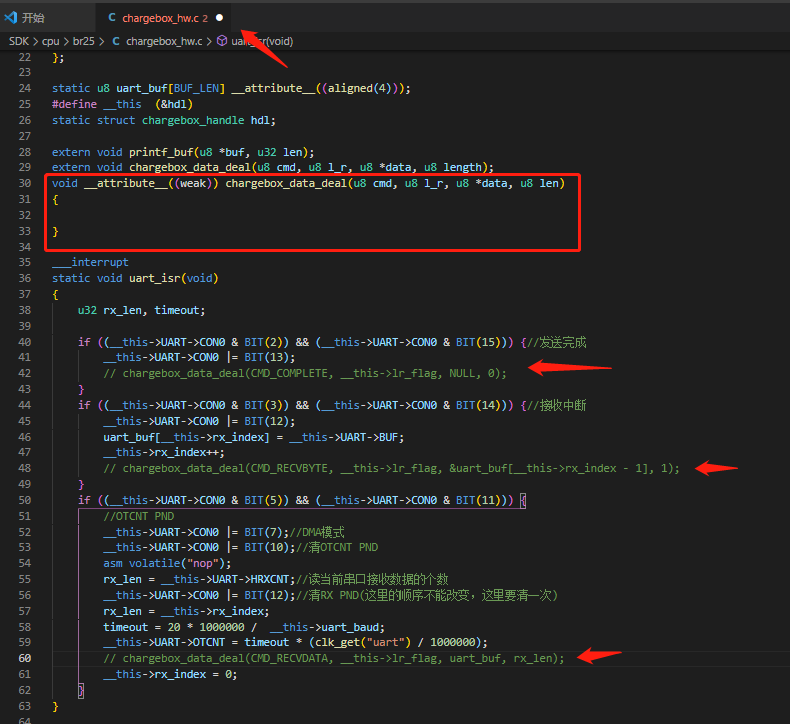The image size is (790, 724).
Task: Click '#define __this' on line 25
Action: (97, 104)
